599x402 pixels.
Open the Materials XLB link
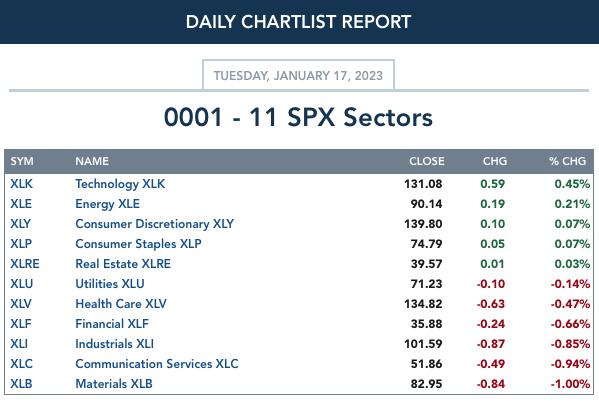[114, 384]
